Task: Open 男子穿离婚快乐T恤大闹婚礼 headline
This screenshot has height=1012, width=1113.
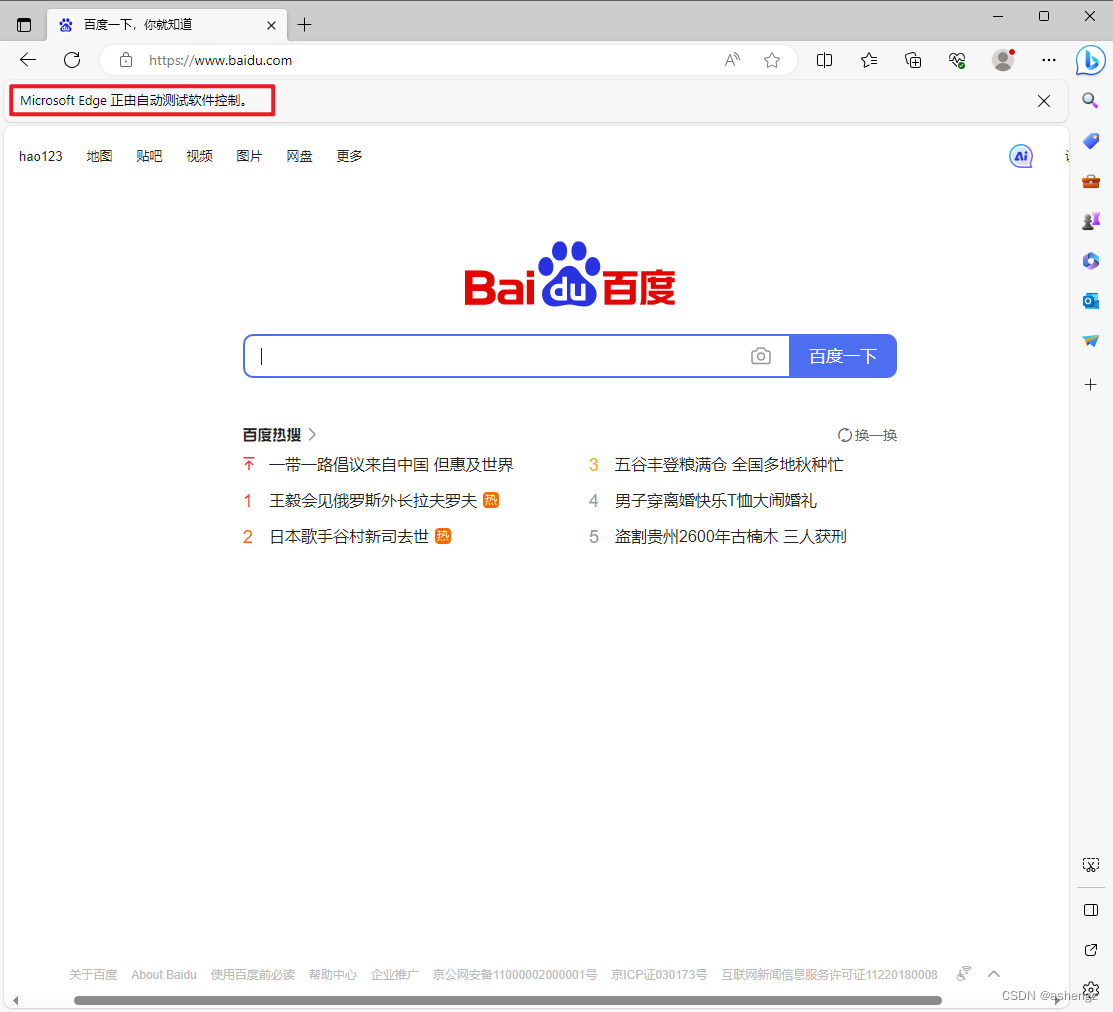Action: tap(716, 500)
